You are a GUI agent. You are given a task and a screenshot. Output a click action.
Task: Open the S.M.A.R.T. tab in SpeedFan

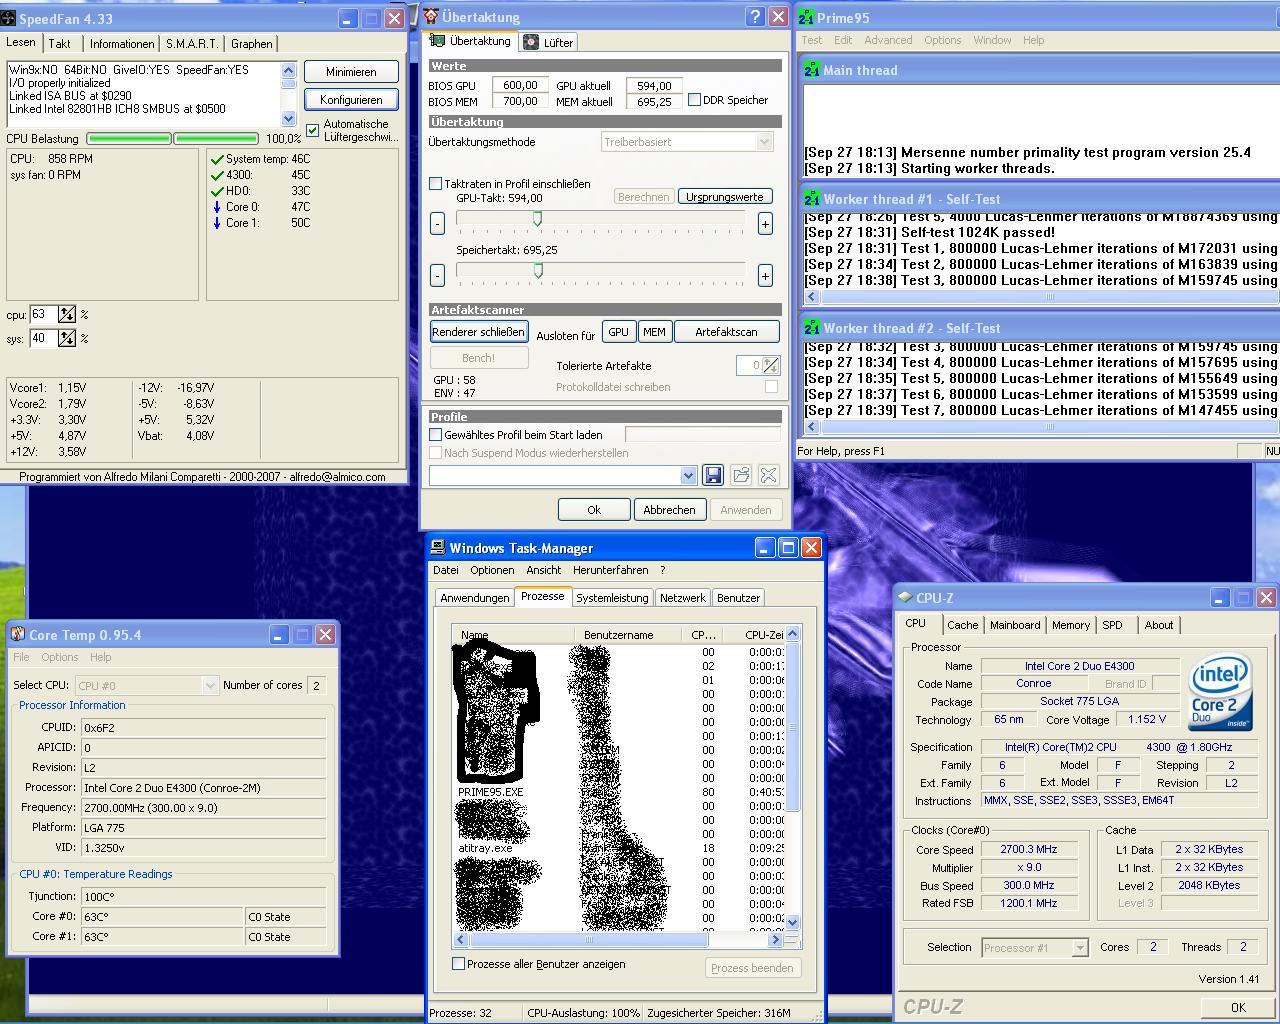(x=192, y=44)
